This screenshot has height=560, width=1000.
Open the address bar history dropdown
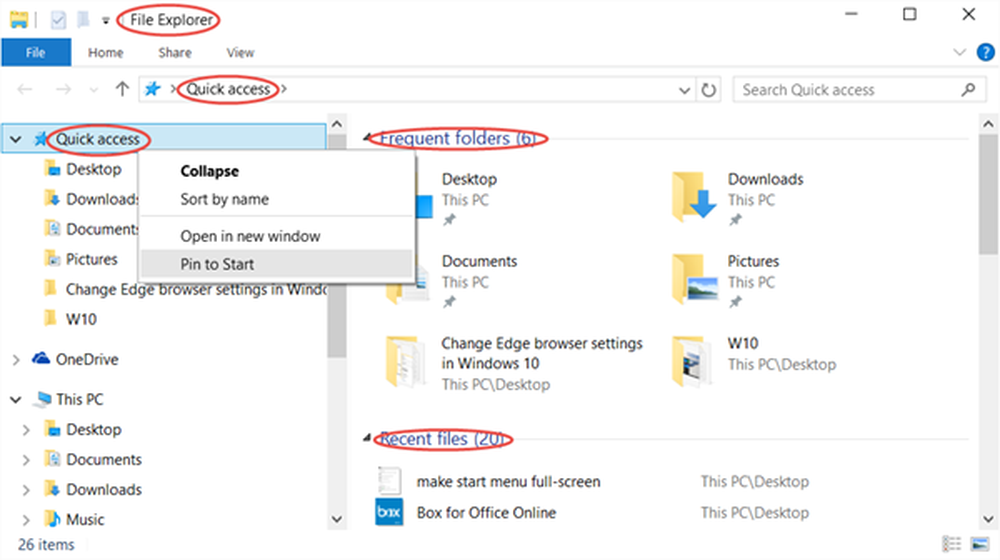tap(684, 90)
